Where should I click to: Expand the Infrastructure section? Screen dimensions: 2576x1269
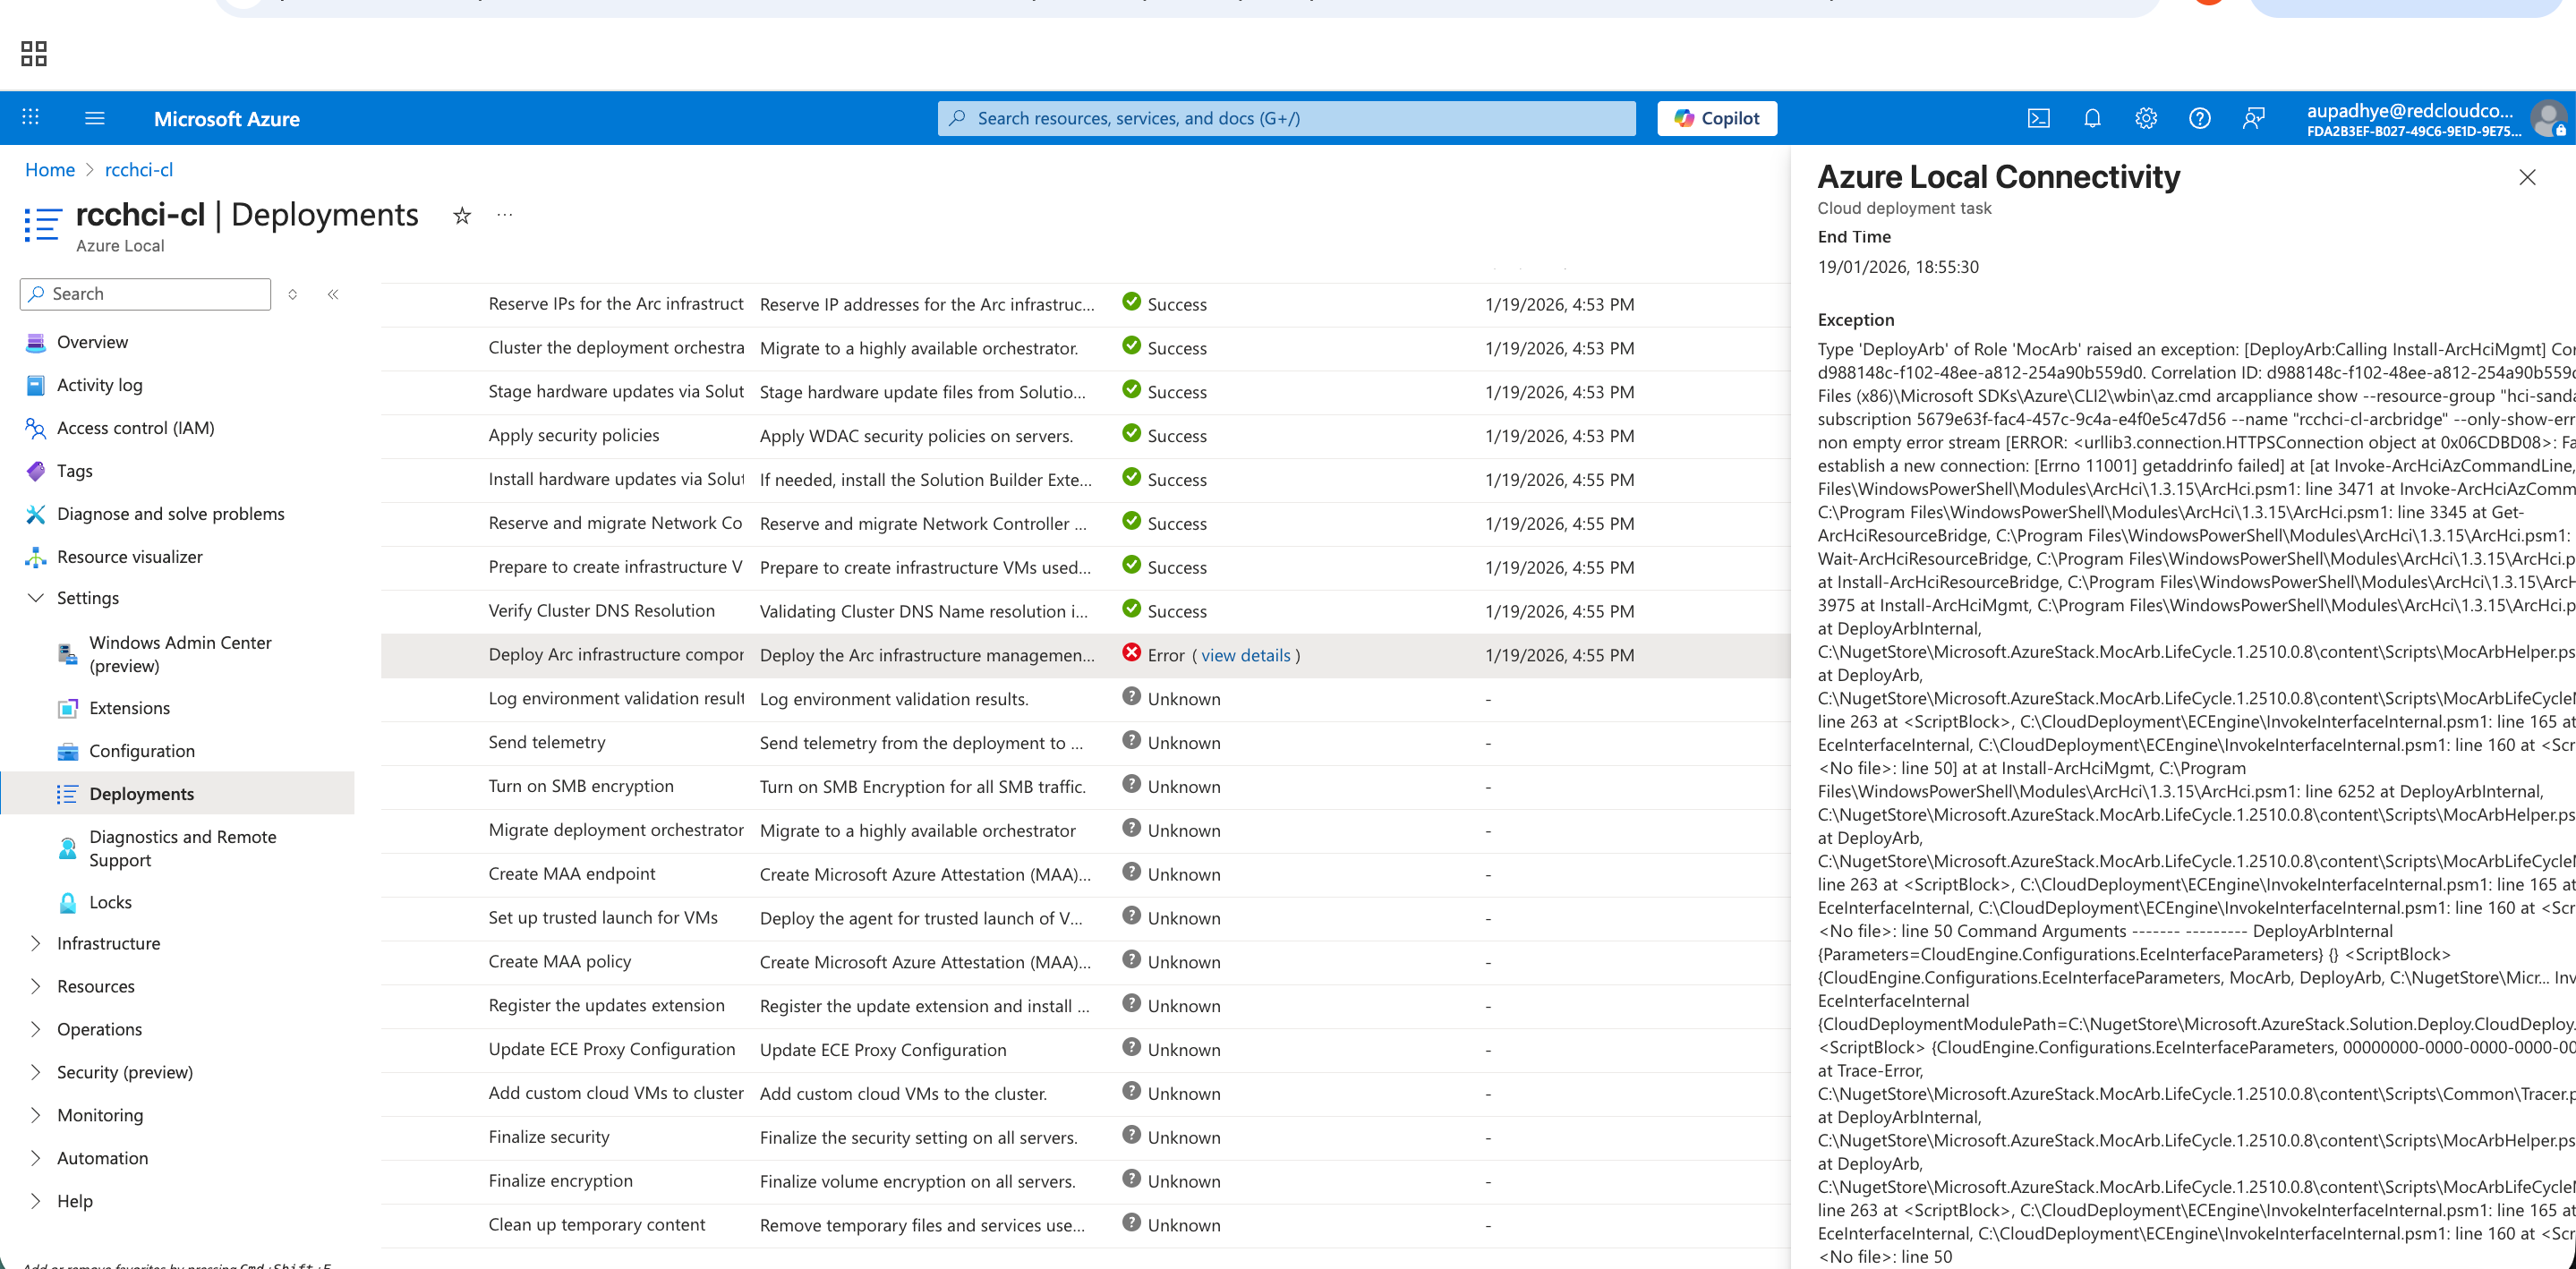(37, 943)
